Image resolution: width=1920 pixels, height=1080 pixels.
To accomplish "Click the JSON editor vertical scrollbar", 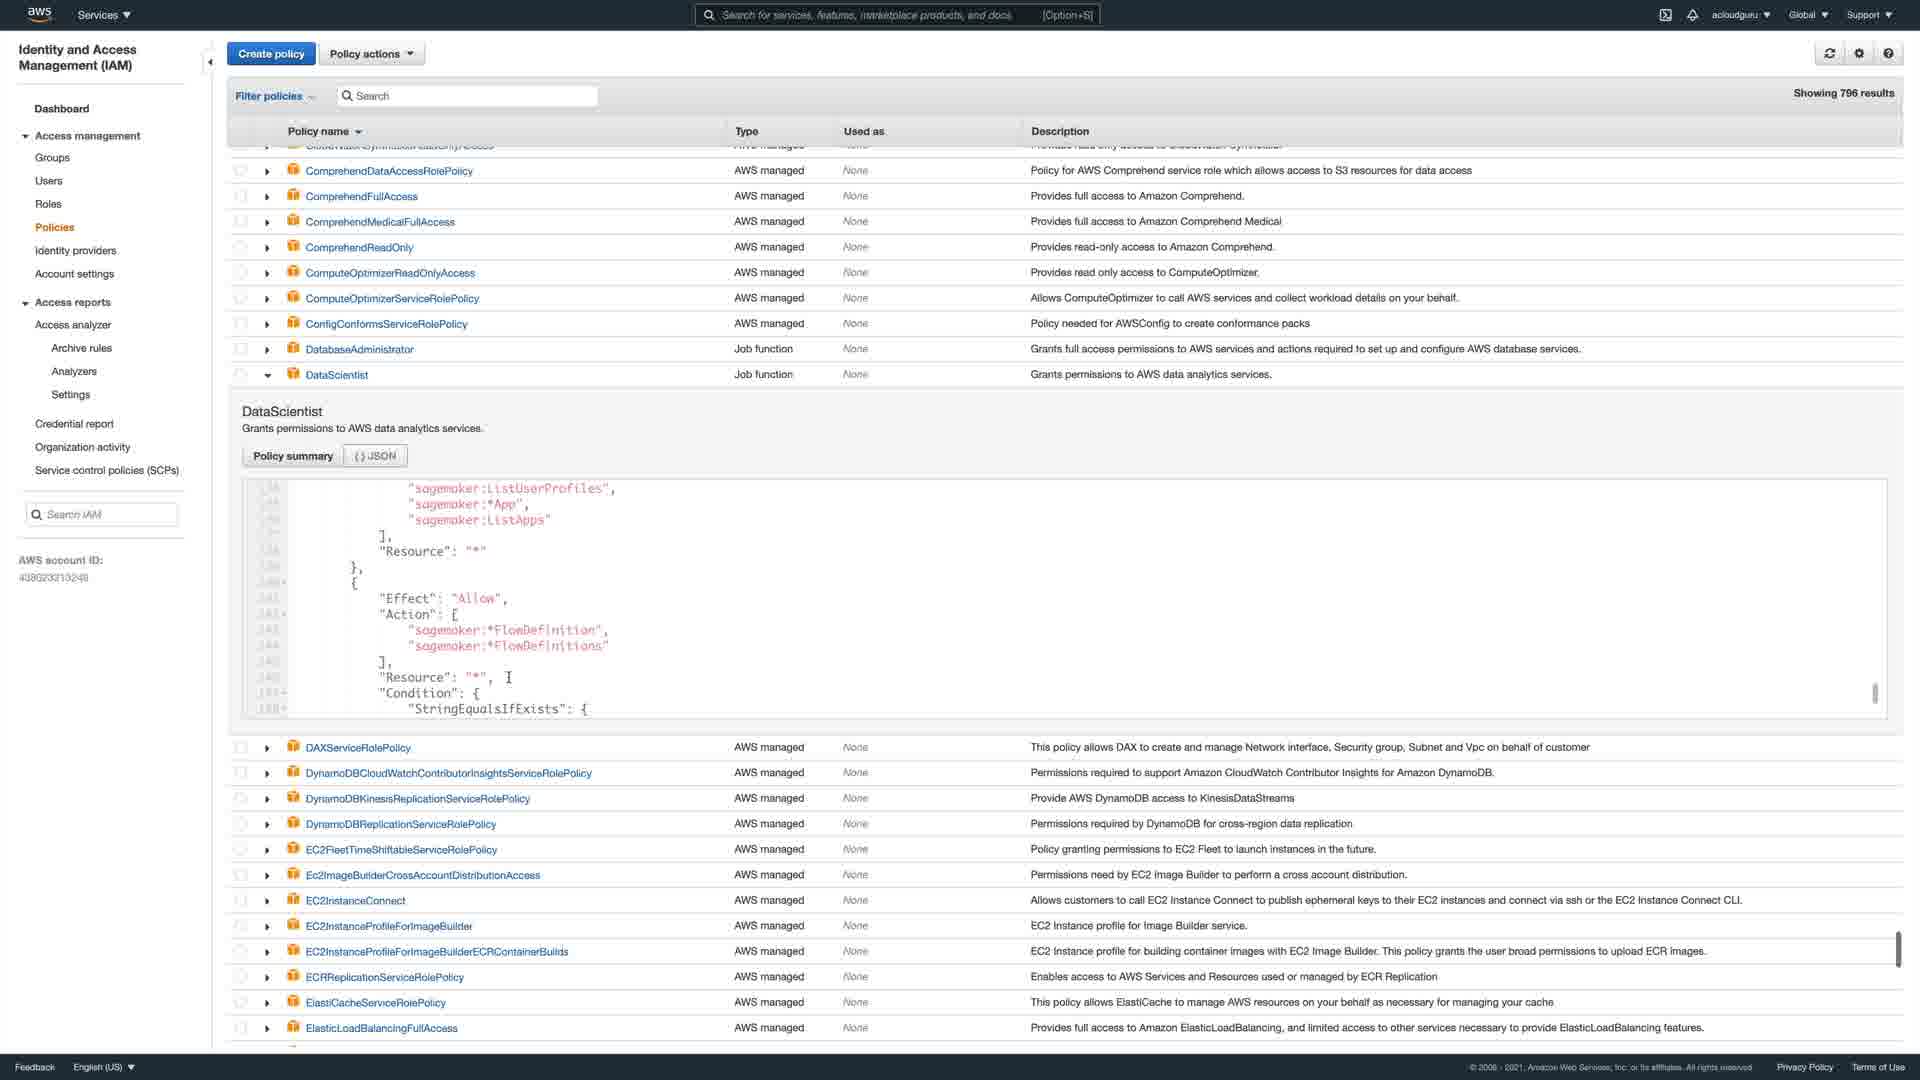I will pos(1874,692).
